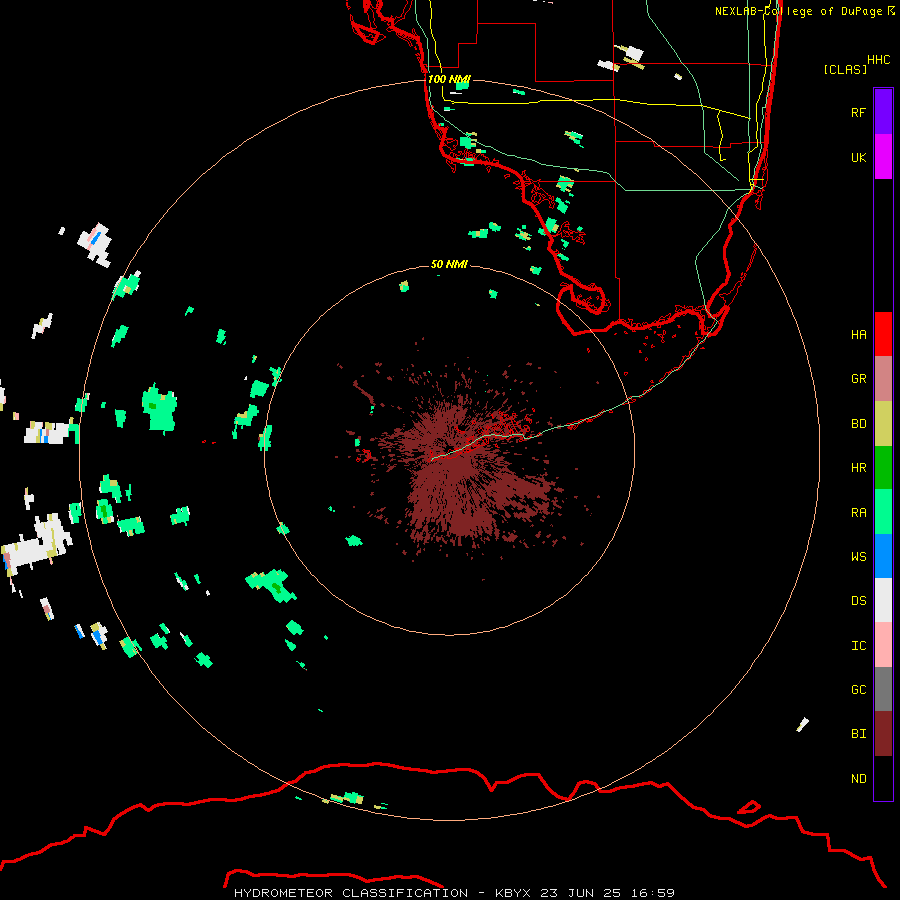Select the IC light pink legend swatch
The image size is (900, 900).
click(883, 645)
